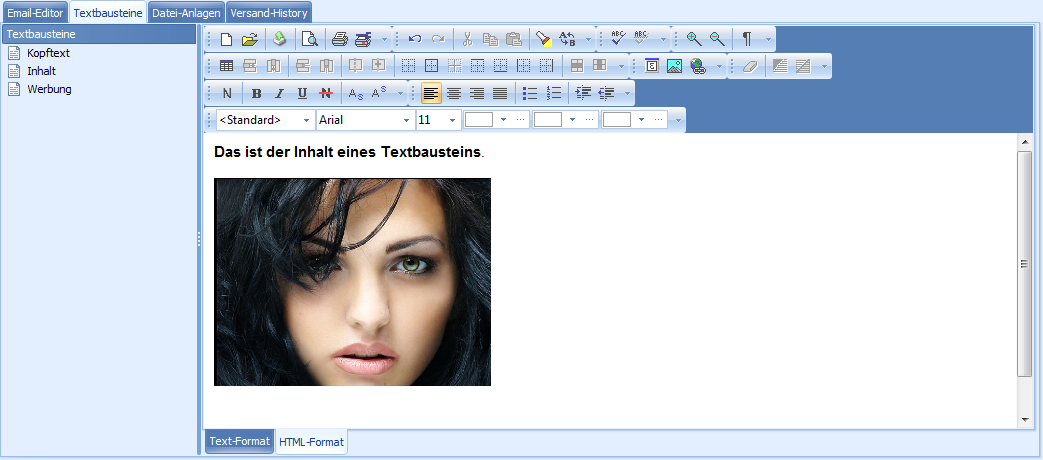Open print preview with the magnifier-page icon

(309, 39)
